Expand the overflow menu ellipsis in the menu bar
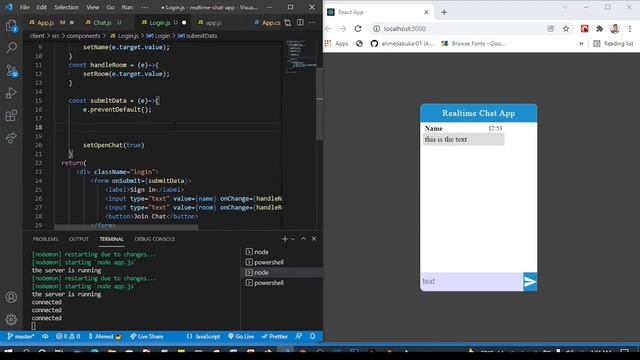 pyautogui.click(x=145, y=7)
